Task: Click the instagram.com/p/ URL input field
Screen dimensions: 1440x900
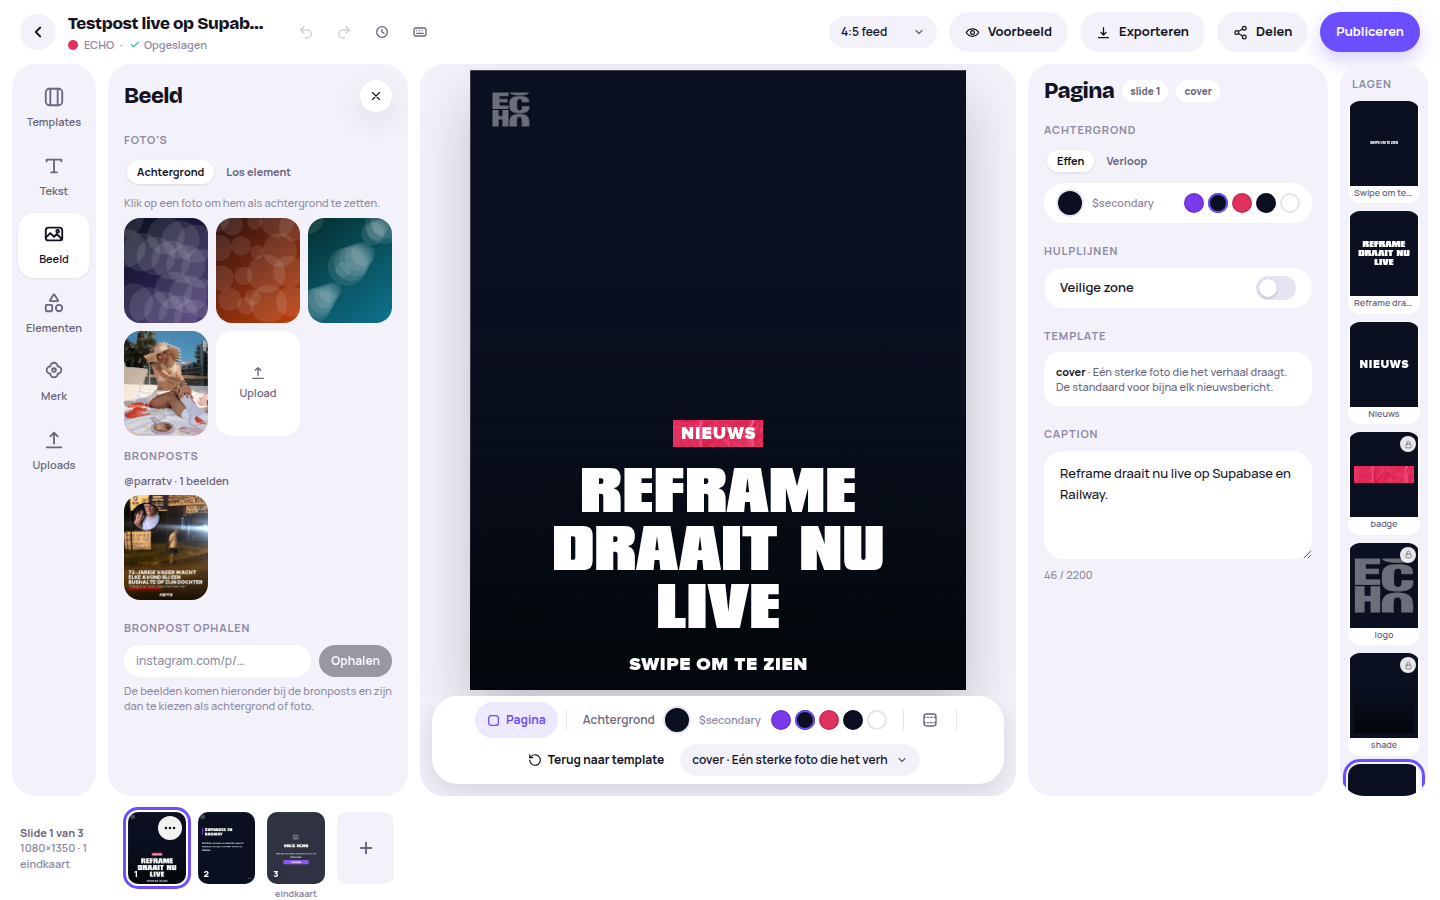Action: [218, 661]
